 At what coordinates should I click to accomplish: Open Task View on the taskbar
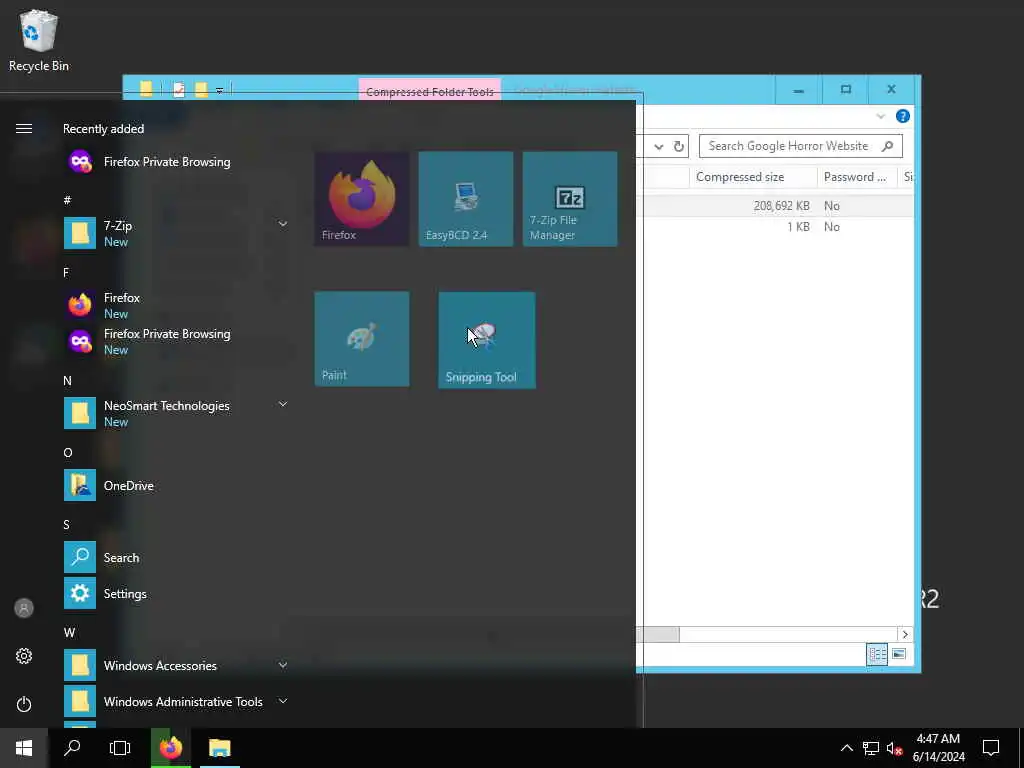point(120,748)
